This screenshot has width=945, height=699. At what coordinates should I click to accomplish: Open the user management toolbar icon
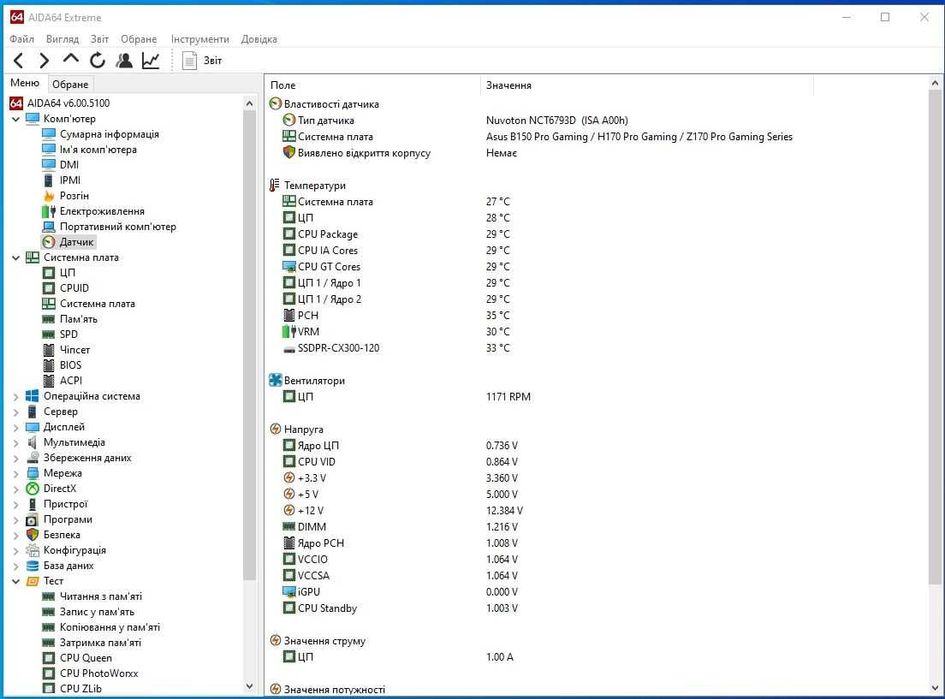click(x=124, y=60)
